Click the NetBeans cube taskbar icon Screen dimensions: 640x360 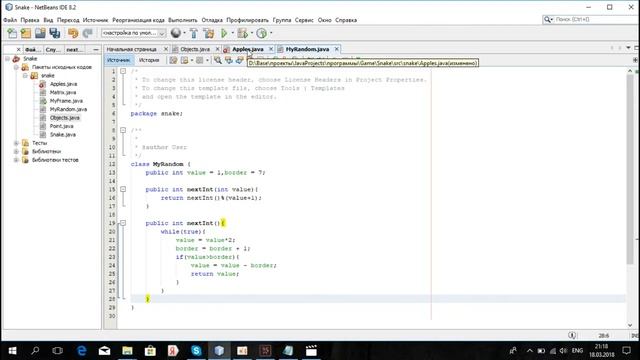point(219,351)
